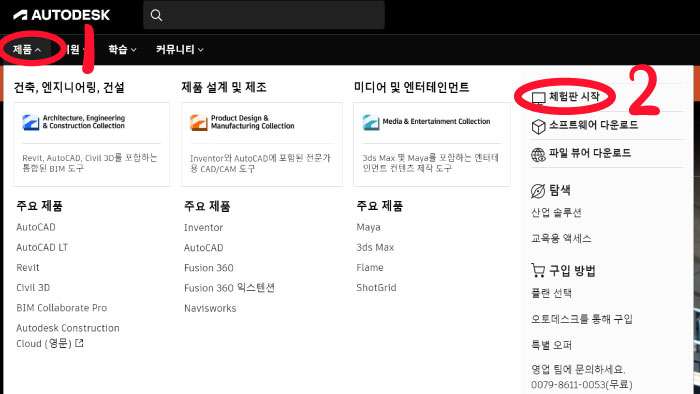The height and width of the screenshot is (394, 700).
Task: Select Inventor product link
Action: point(203,228)
